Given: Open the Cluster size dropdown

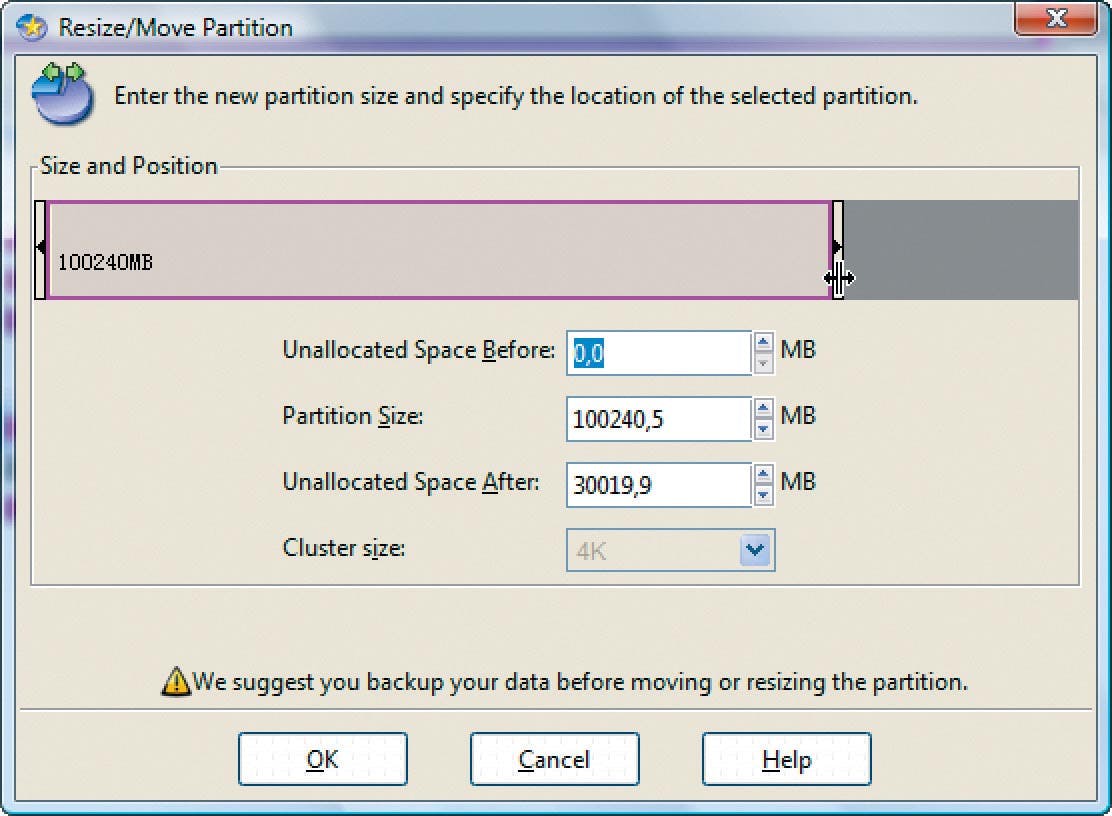Looking at the screenshot, I should pos(757,550).
